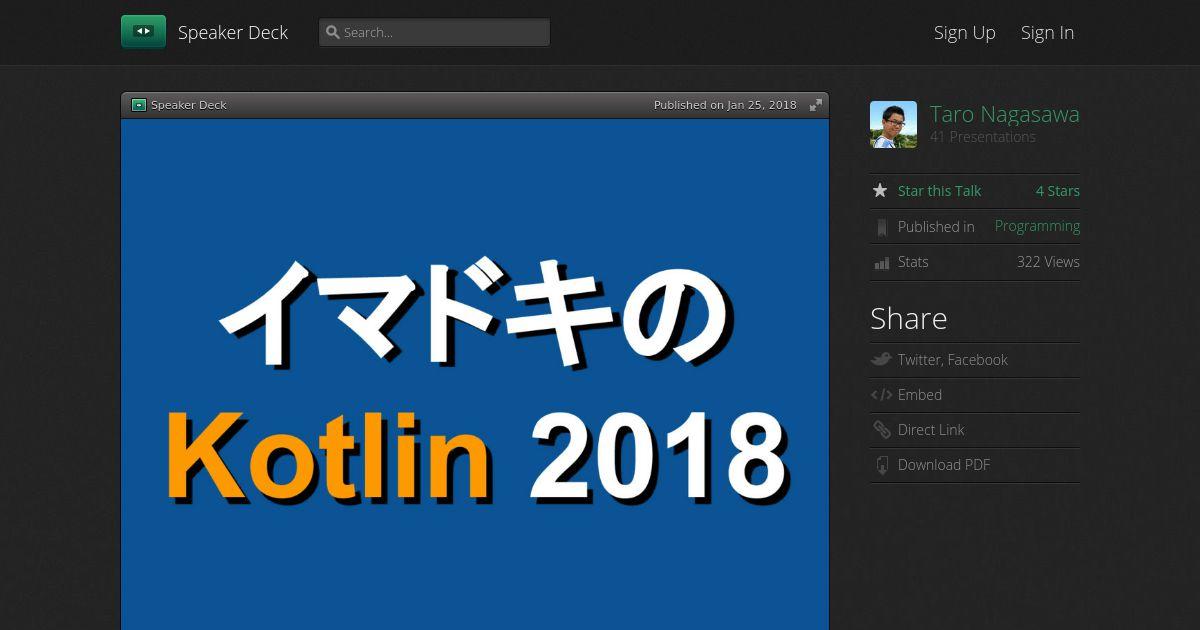Open Taro Nagasawa's avatar picture

click(x=893, y=124)
